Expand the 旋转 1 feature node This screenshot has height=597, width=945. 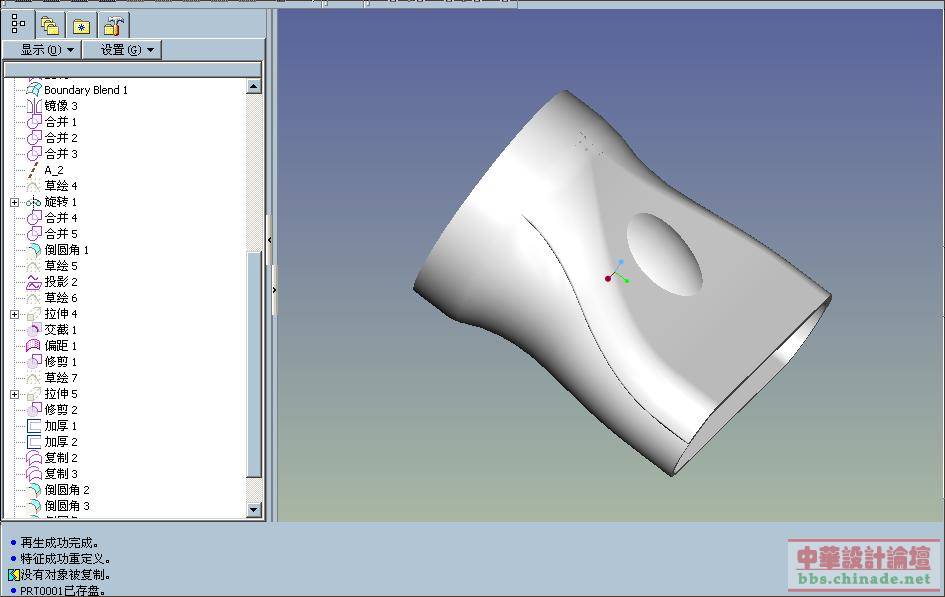click(x=14, y=202)
